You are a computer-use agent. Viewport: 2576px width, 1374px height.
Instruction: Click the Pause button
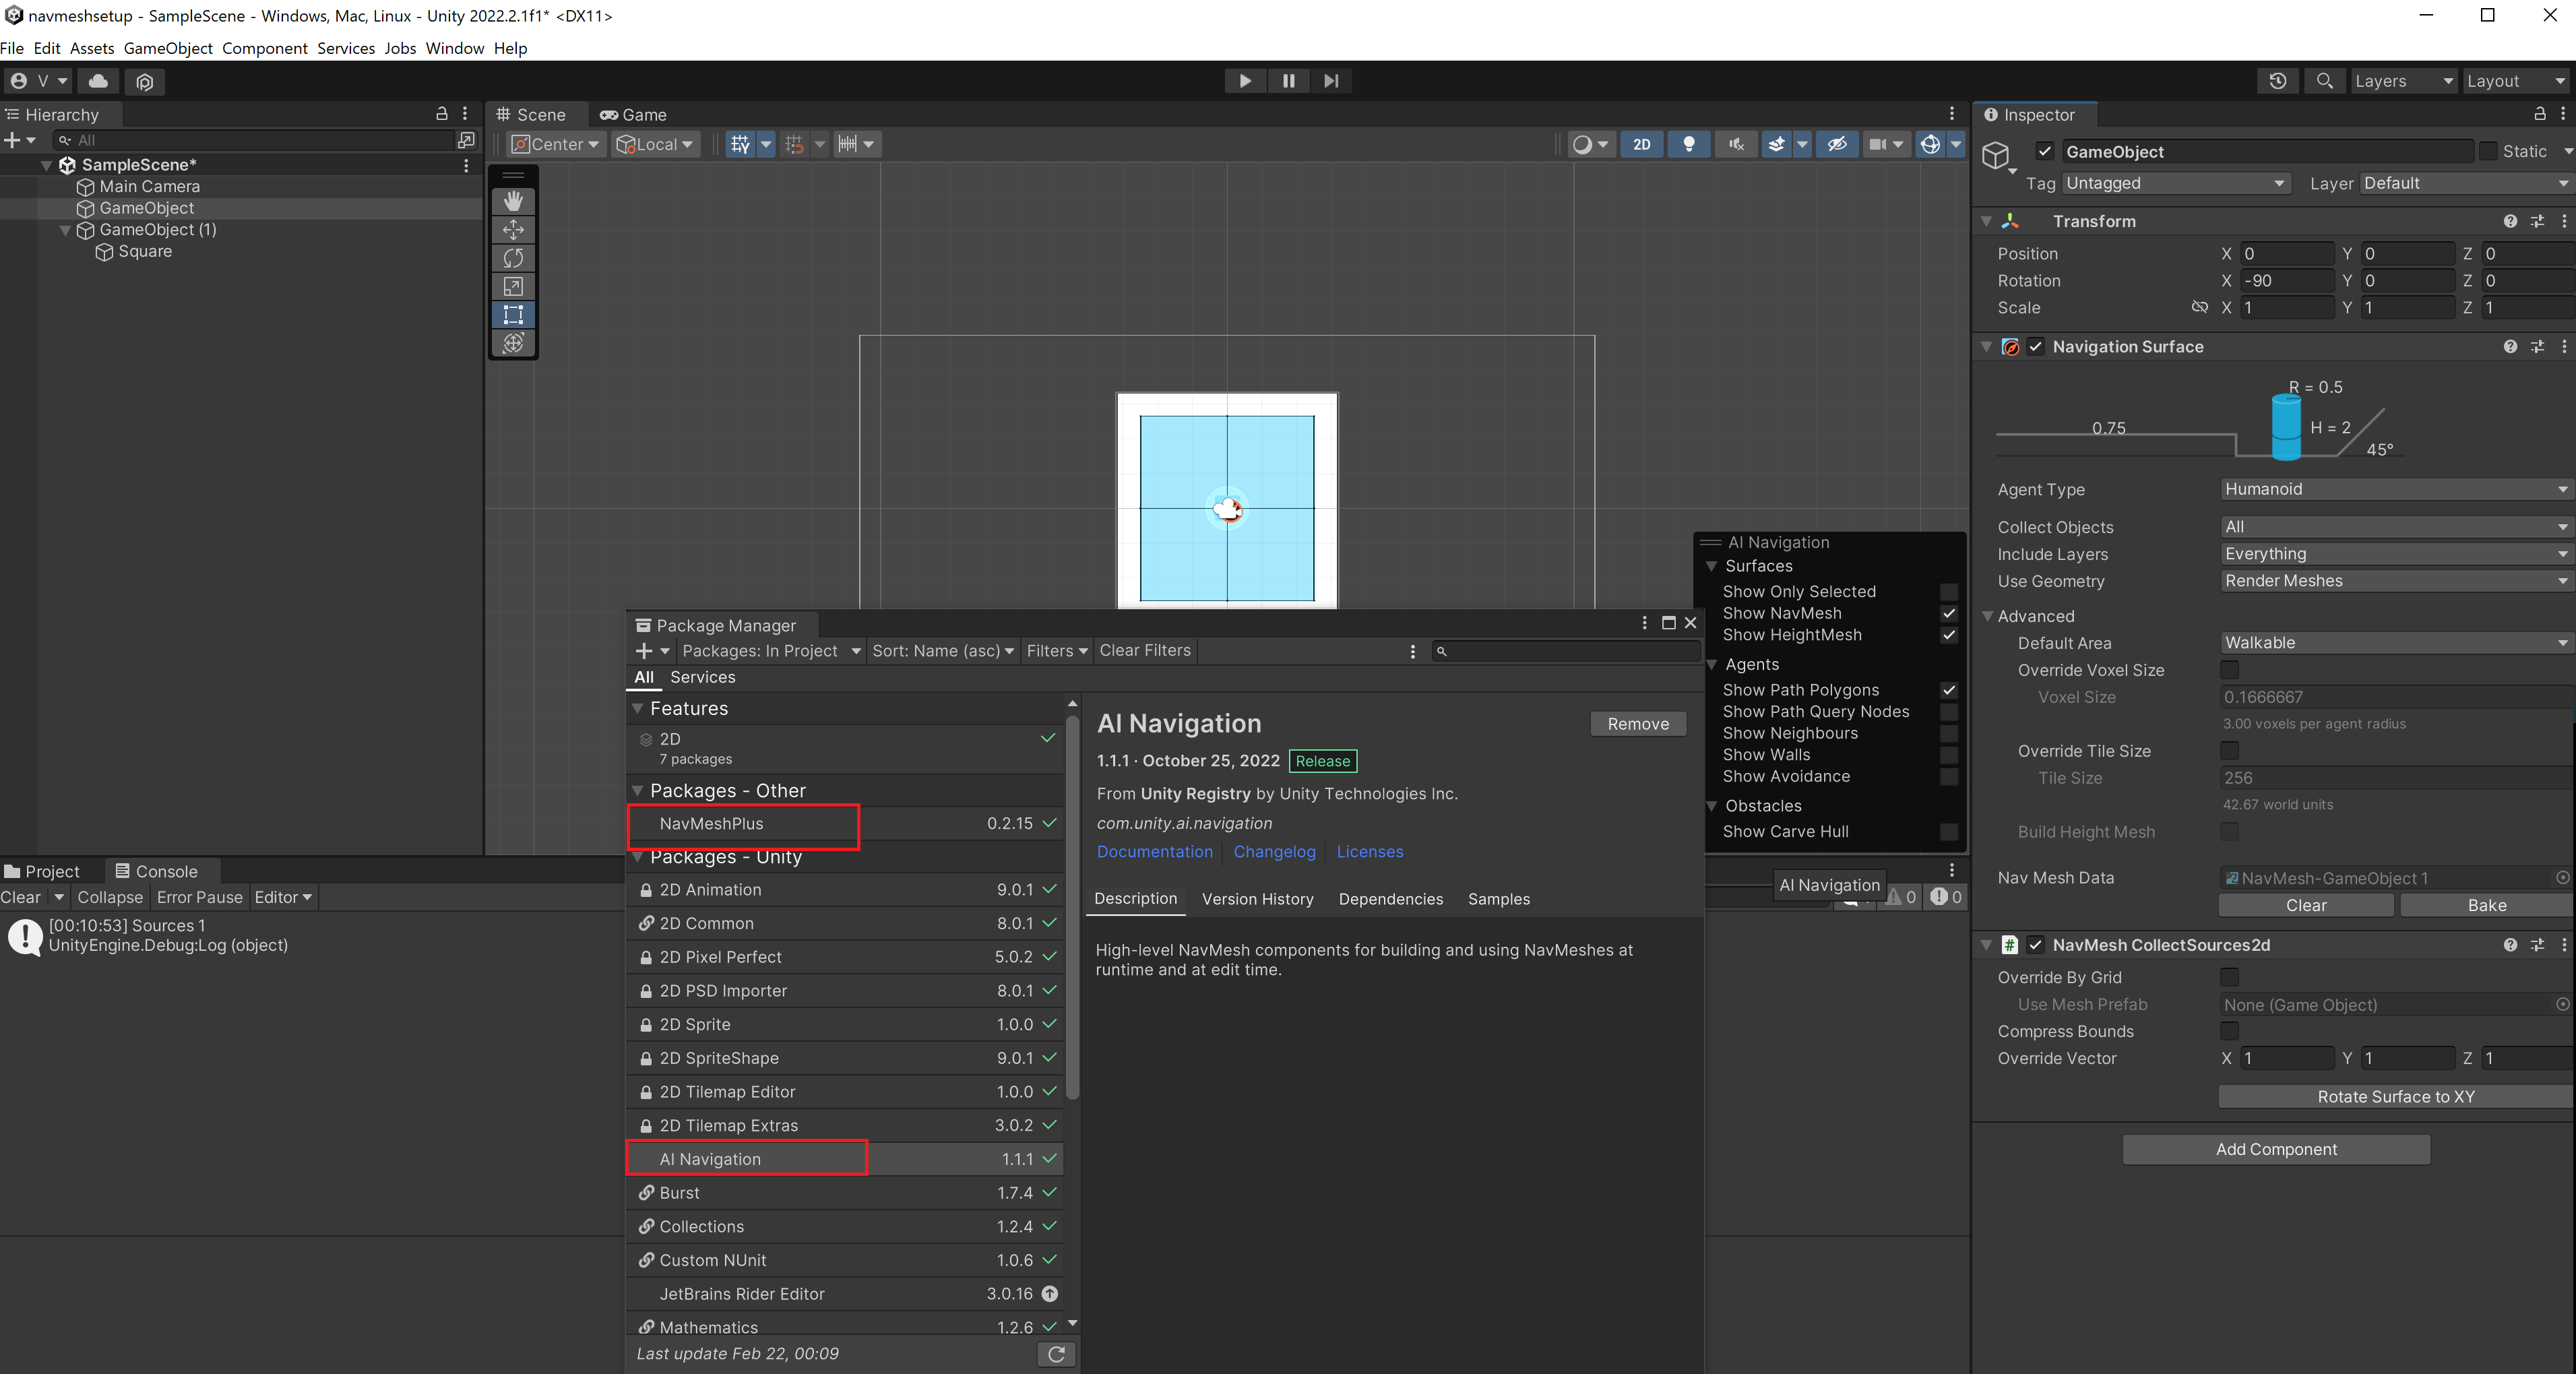(x=1288, y=81)
